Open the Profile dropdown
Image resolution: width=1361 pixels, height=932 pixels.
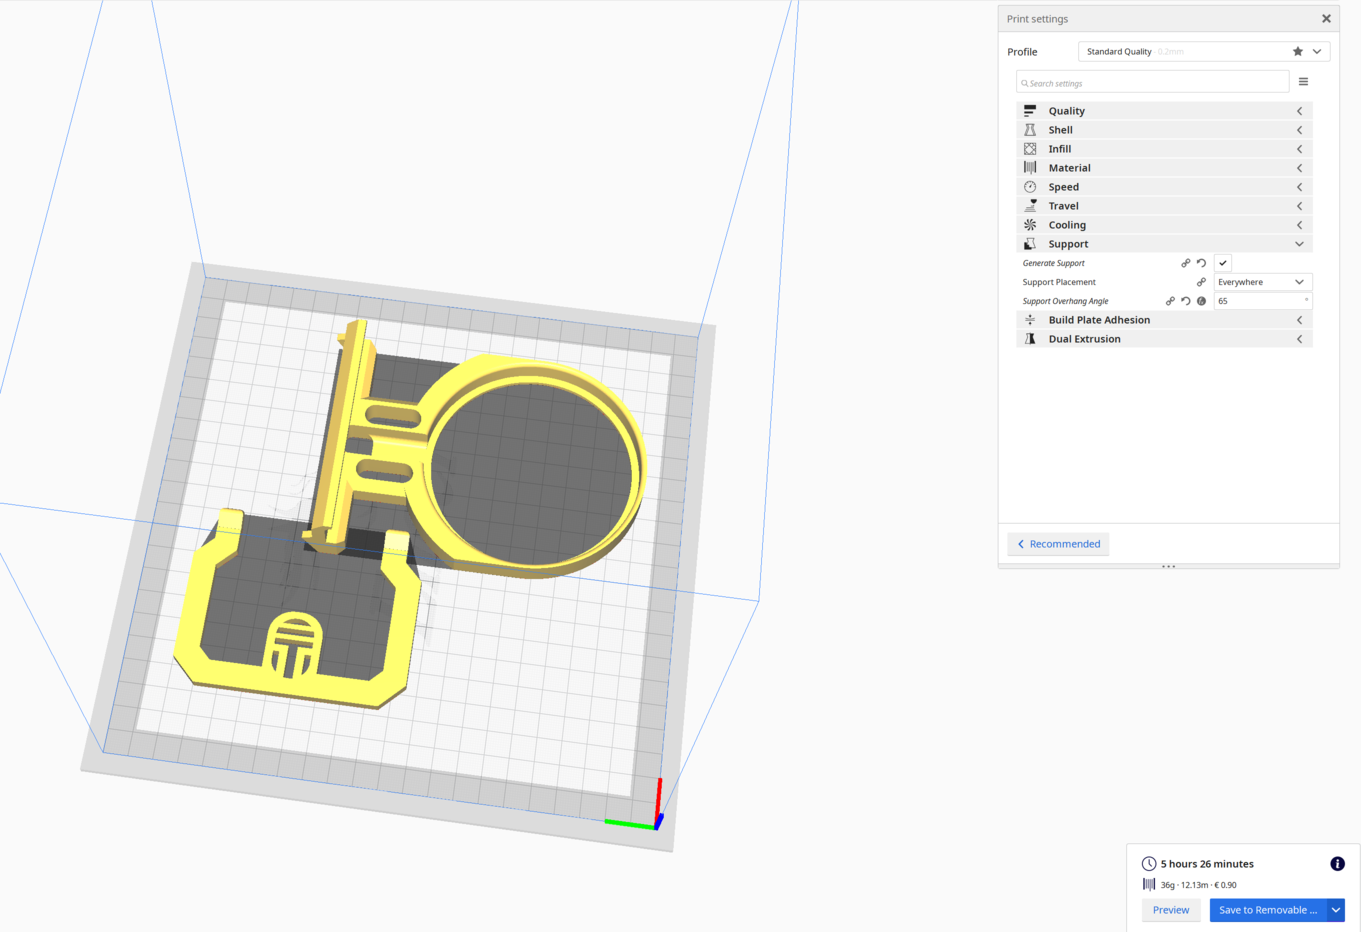coord(1204,51)
